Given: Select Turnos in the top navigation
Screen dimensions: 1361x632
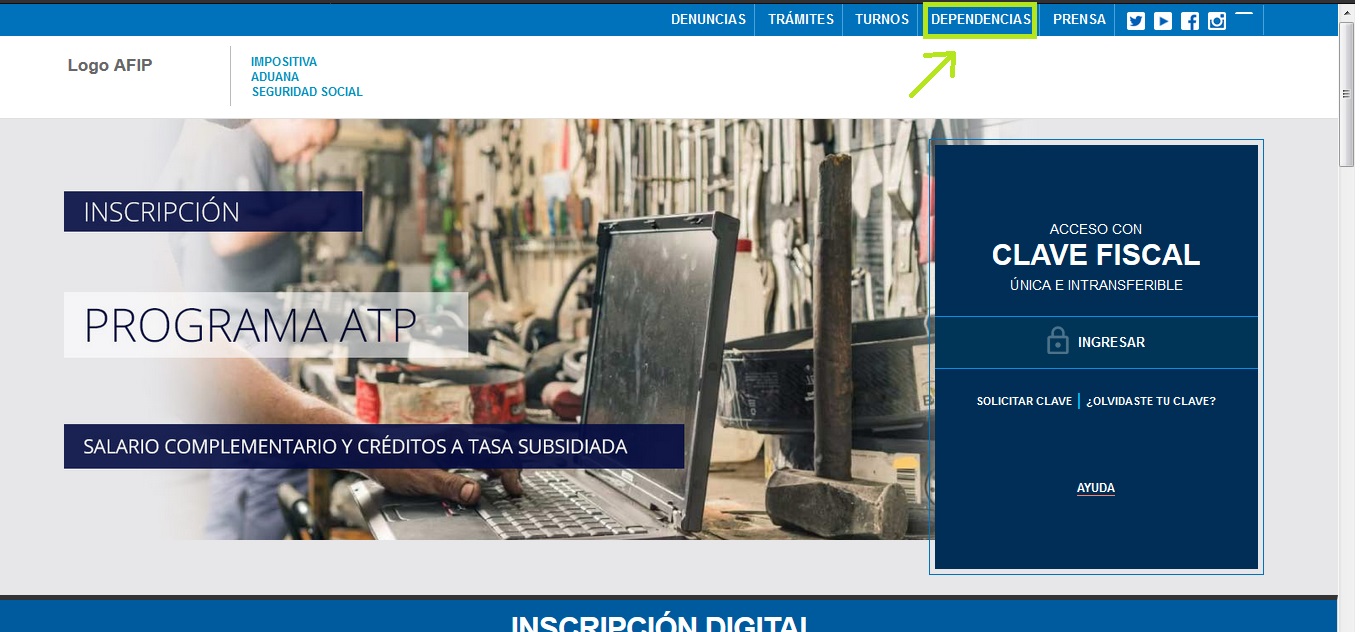Looking at the screenshot, I should tap(881, 20).
